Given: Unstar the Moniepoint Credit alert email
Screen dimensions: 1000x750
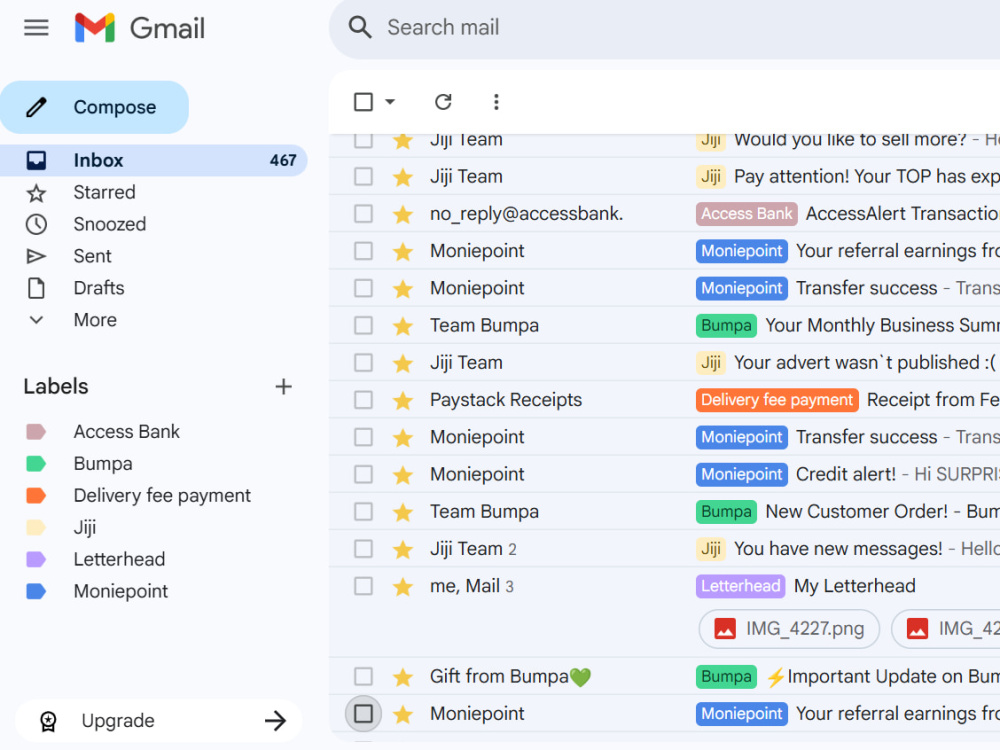Looking at the screenshot, I should (x=402, y=475).
